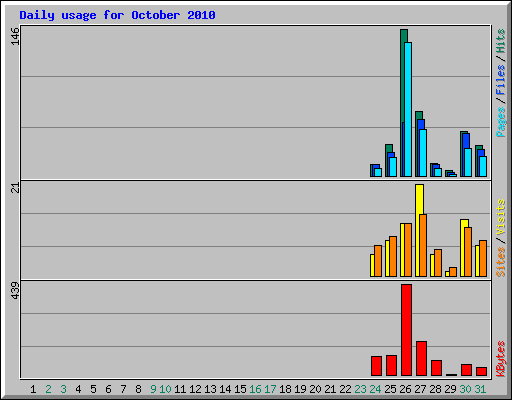Select the tall red KBytes bar for day 26
This screenshot has height=400, width=512.
406,330
